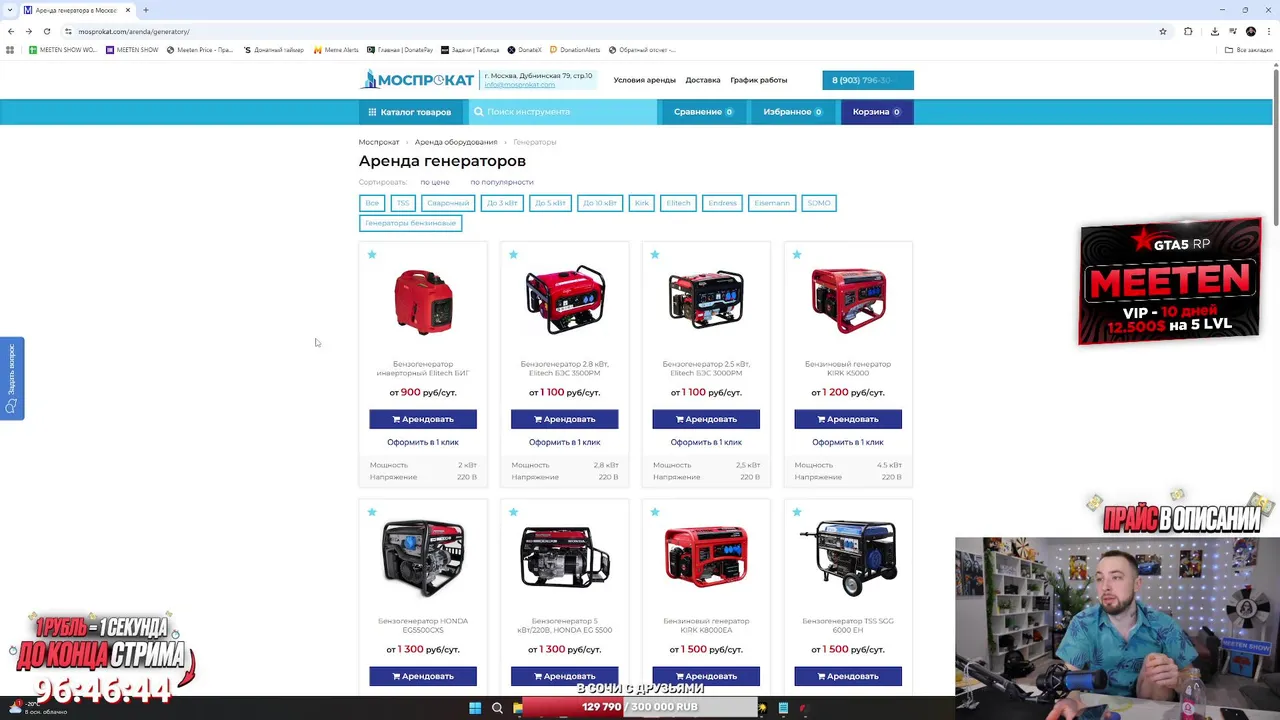
Task: Select the Генераторы бензиновые filter tag
Action: click(410, 223)
